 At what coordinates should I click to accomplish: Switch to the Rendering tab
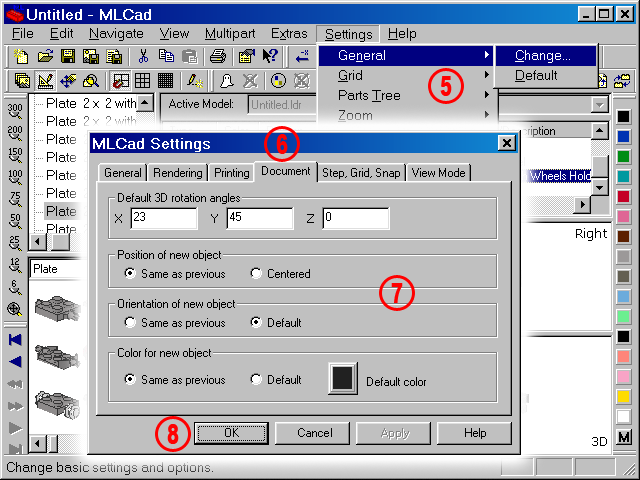coord(178,173)
